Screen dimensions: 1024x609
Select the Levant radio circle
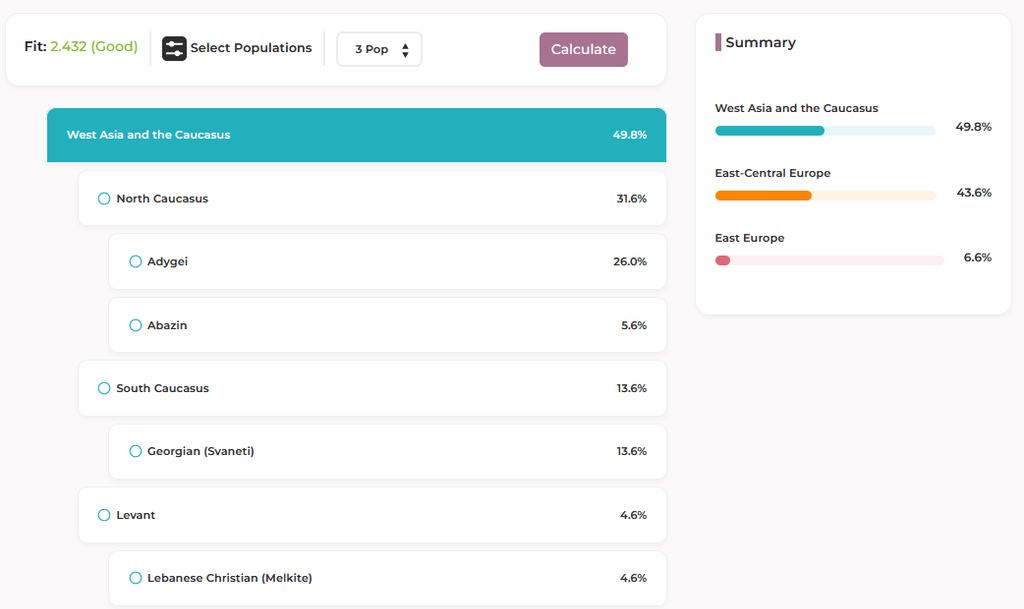(104, 515)
